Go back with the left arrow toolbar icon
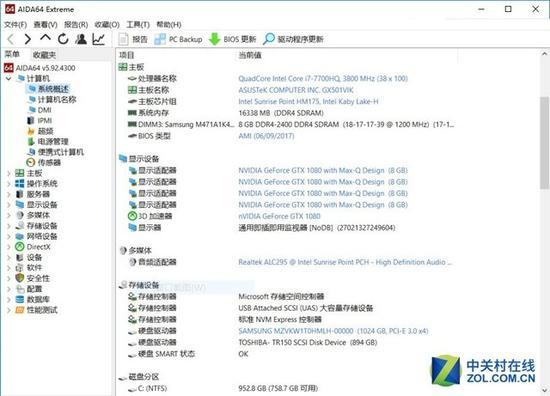Image resolution: width=550 pixels, height=396 pixels. coord(11,39)
